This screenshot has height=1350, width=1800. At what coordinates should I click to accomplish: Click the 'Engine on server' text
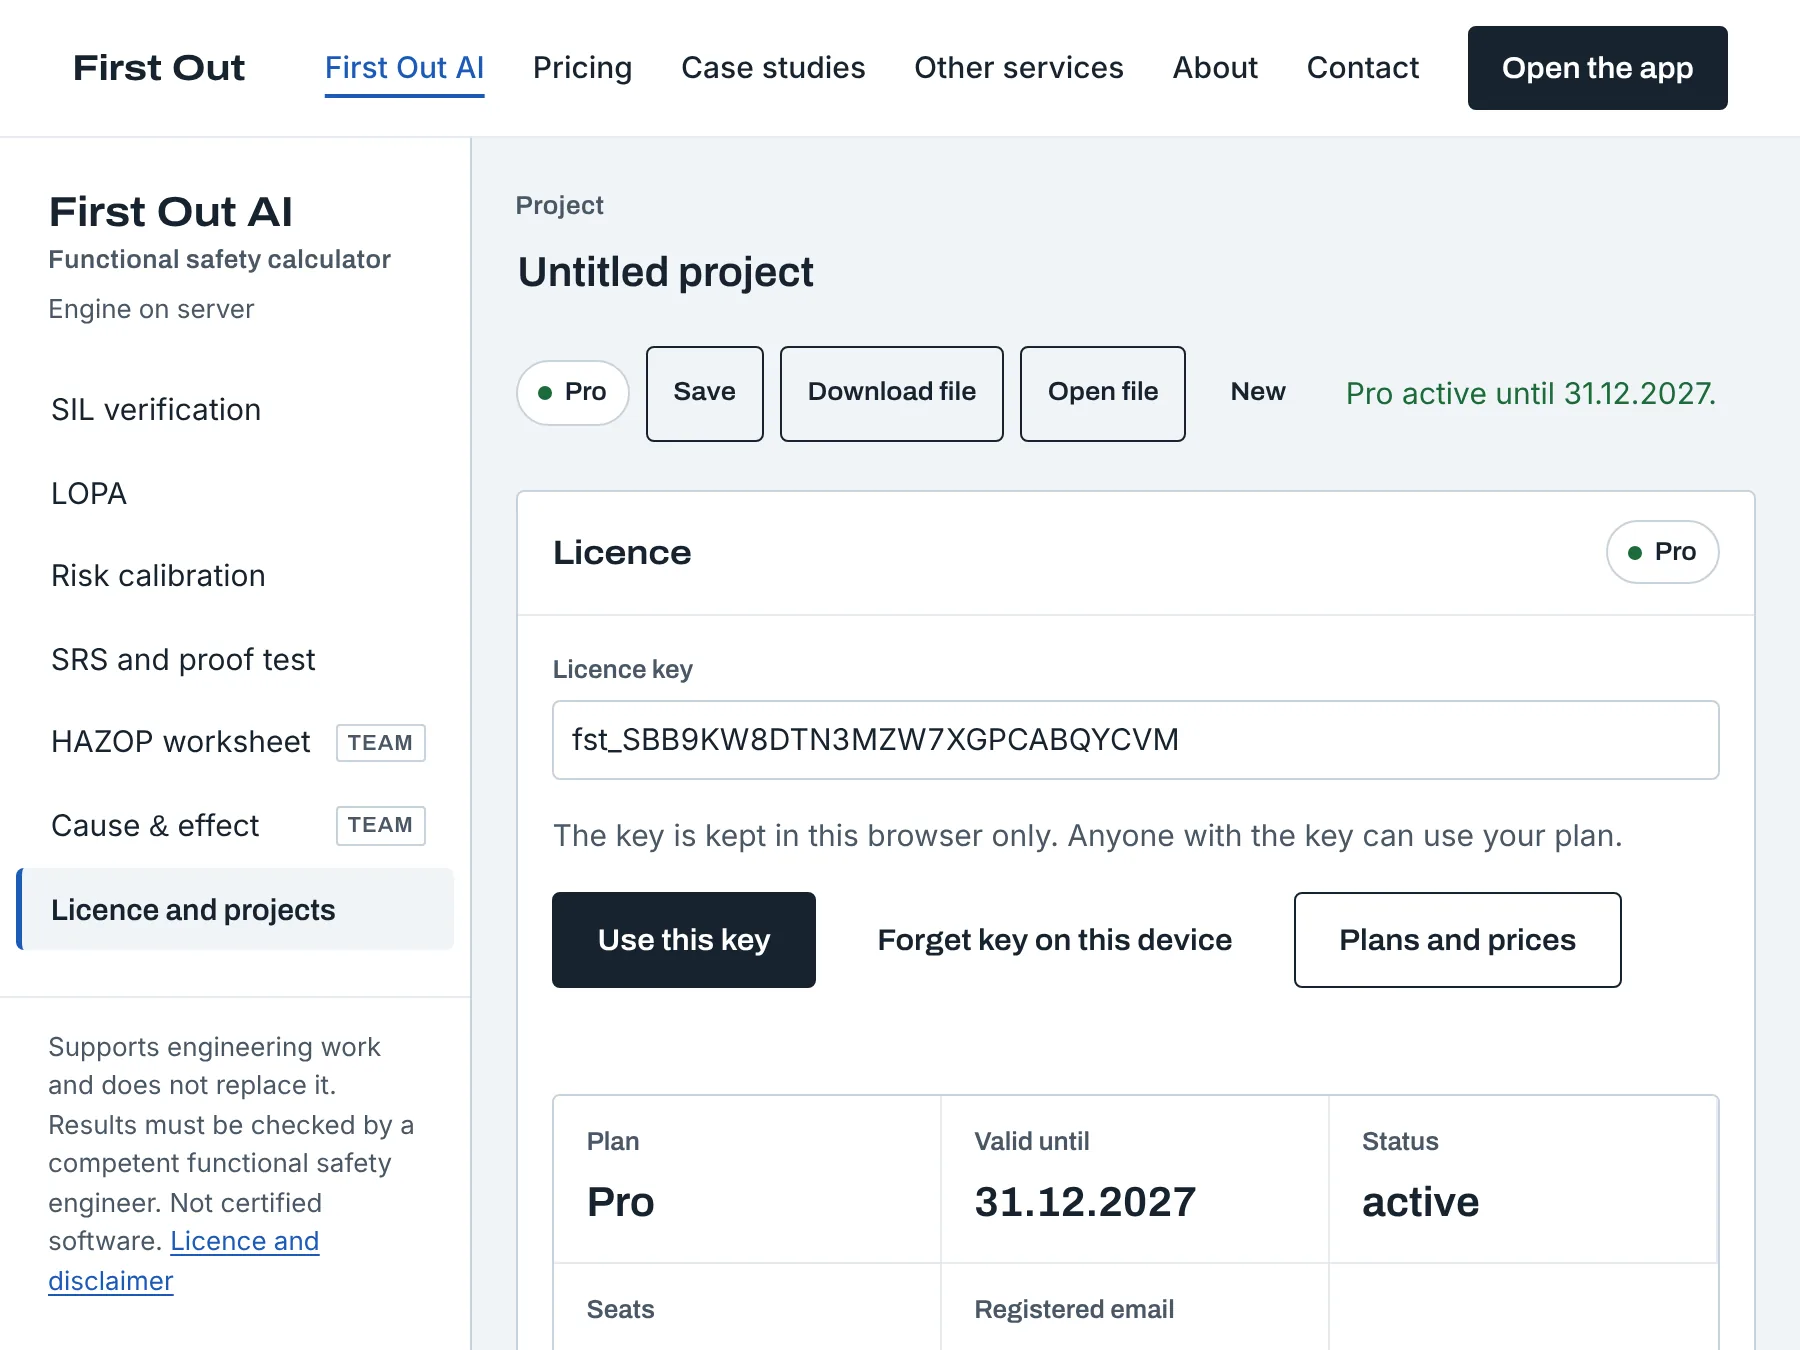(151, 309)
